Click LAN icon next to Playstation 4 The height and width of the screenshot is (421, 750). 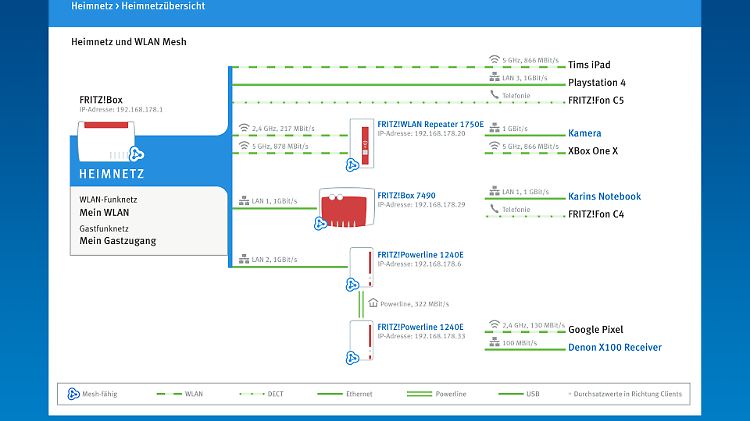tap(494, 78)
